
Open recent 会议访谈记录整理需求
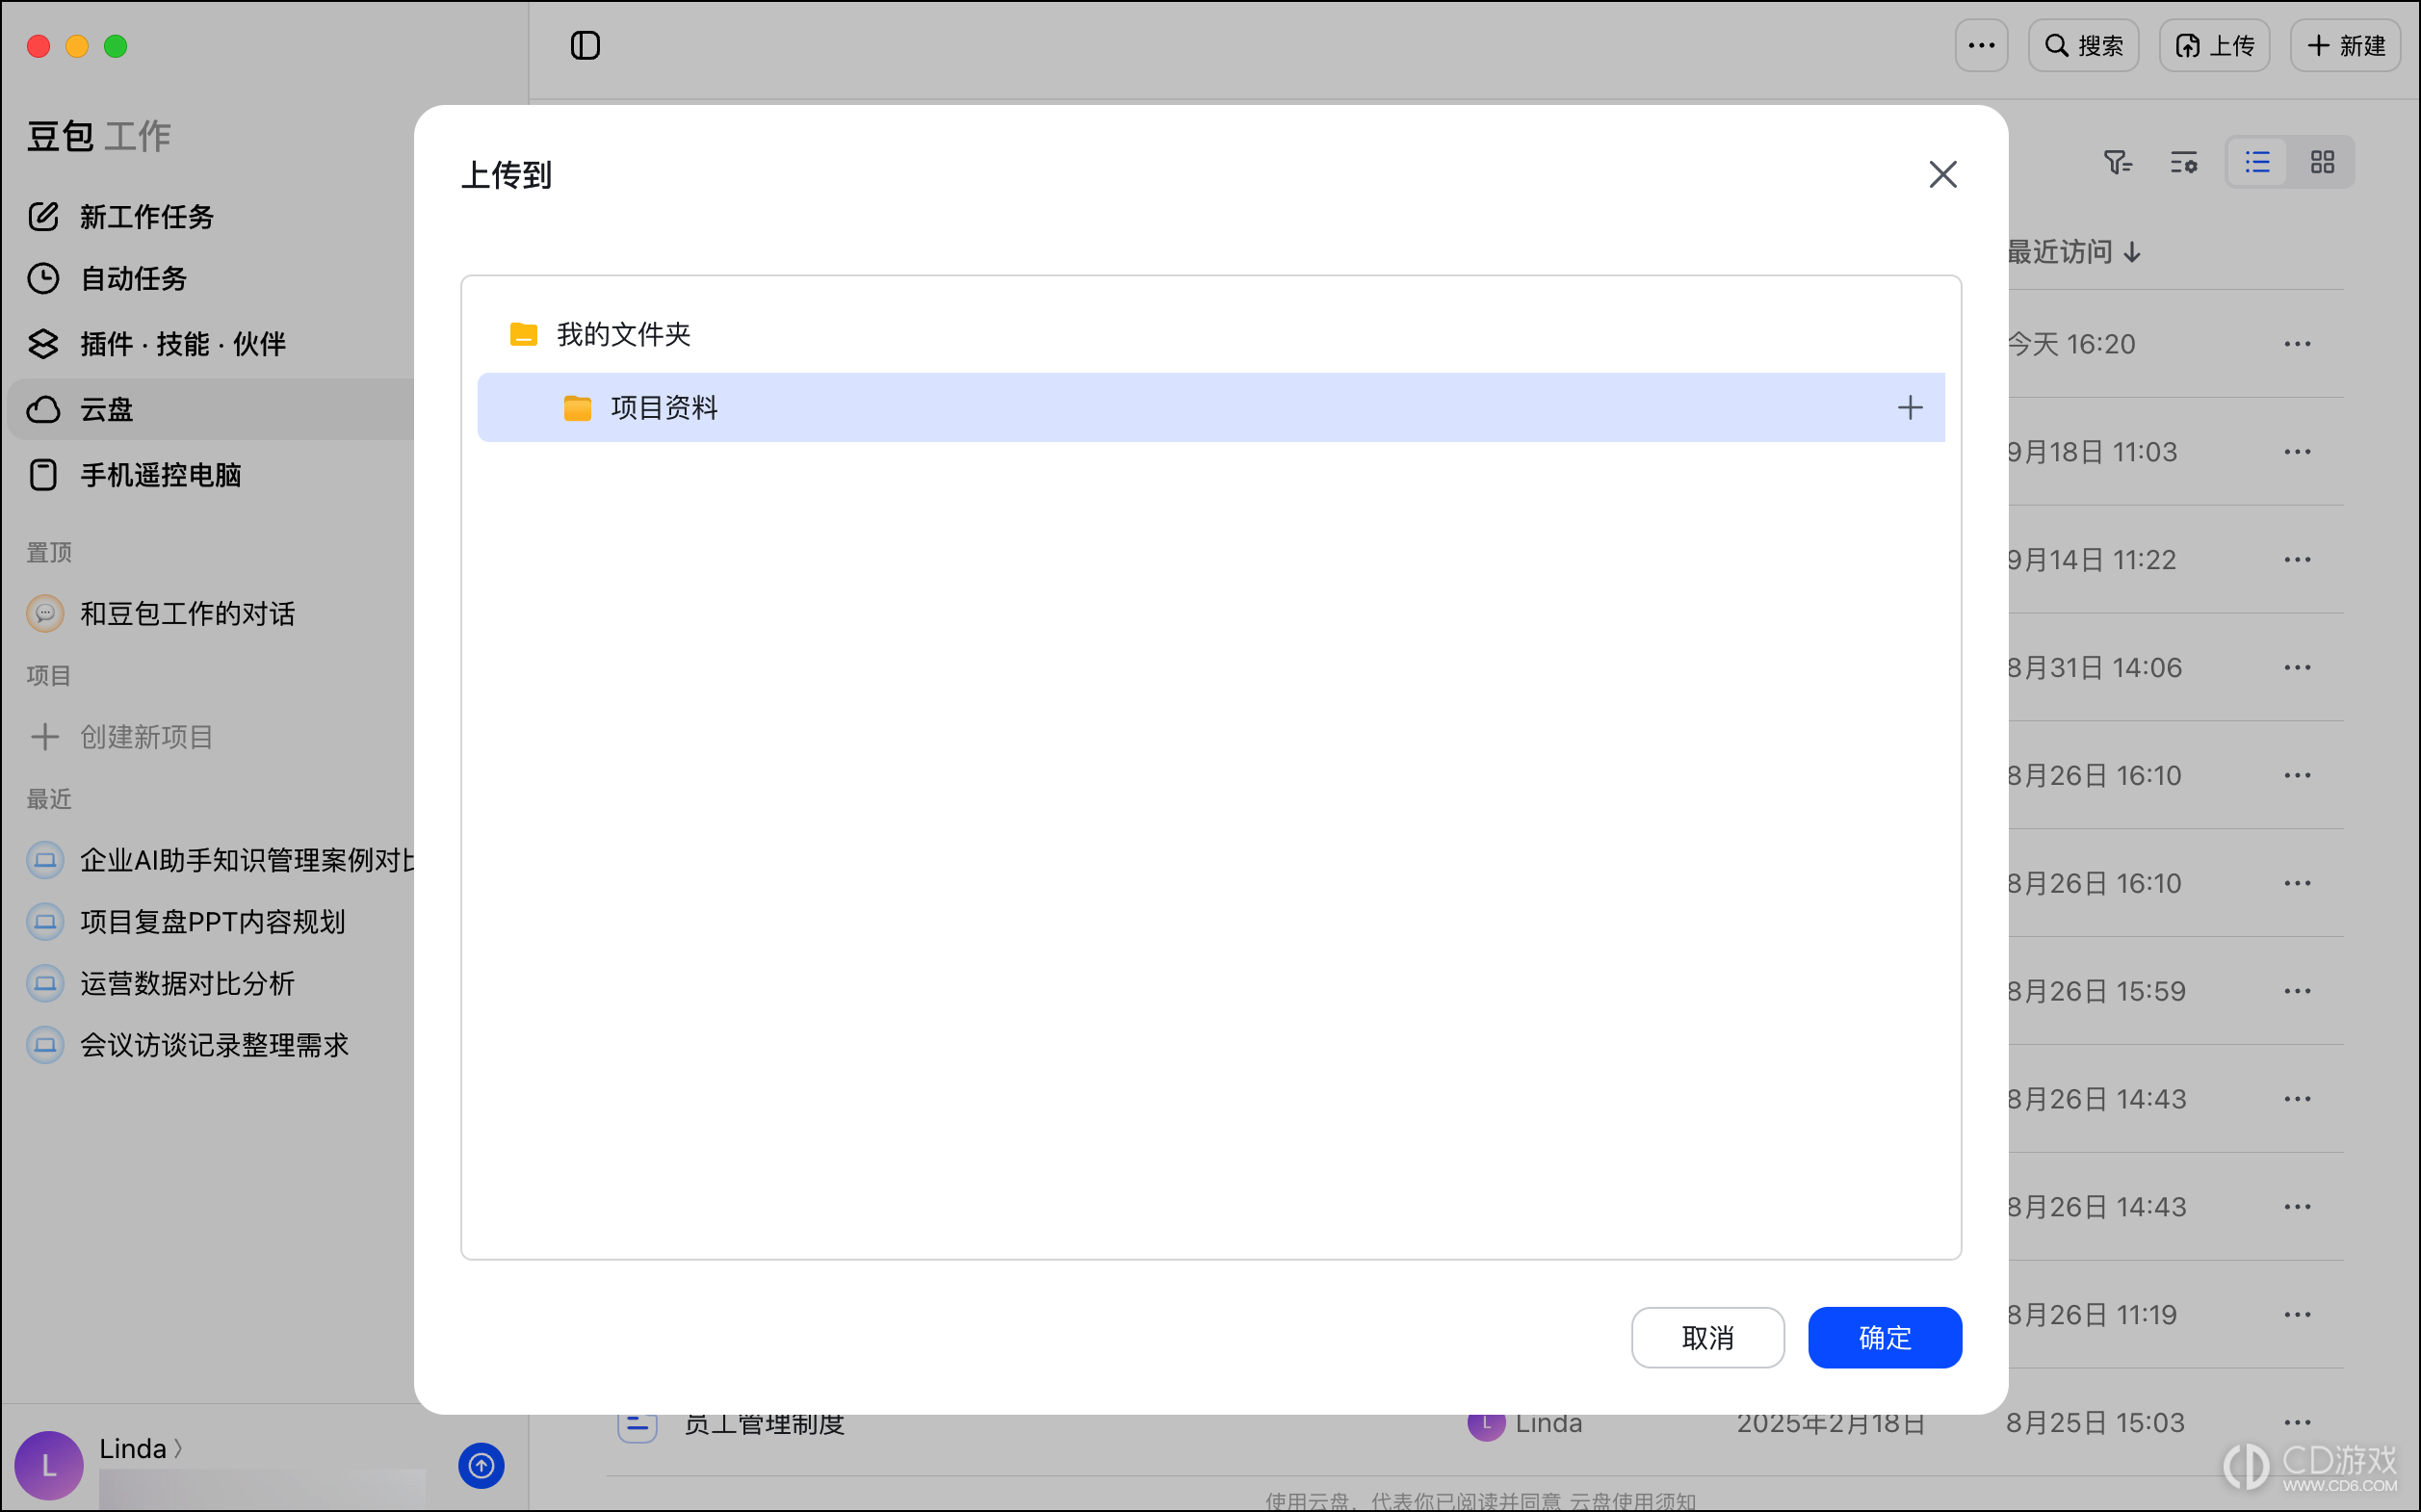(188, 1045)
